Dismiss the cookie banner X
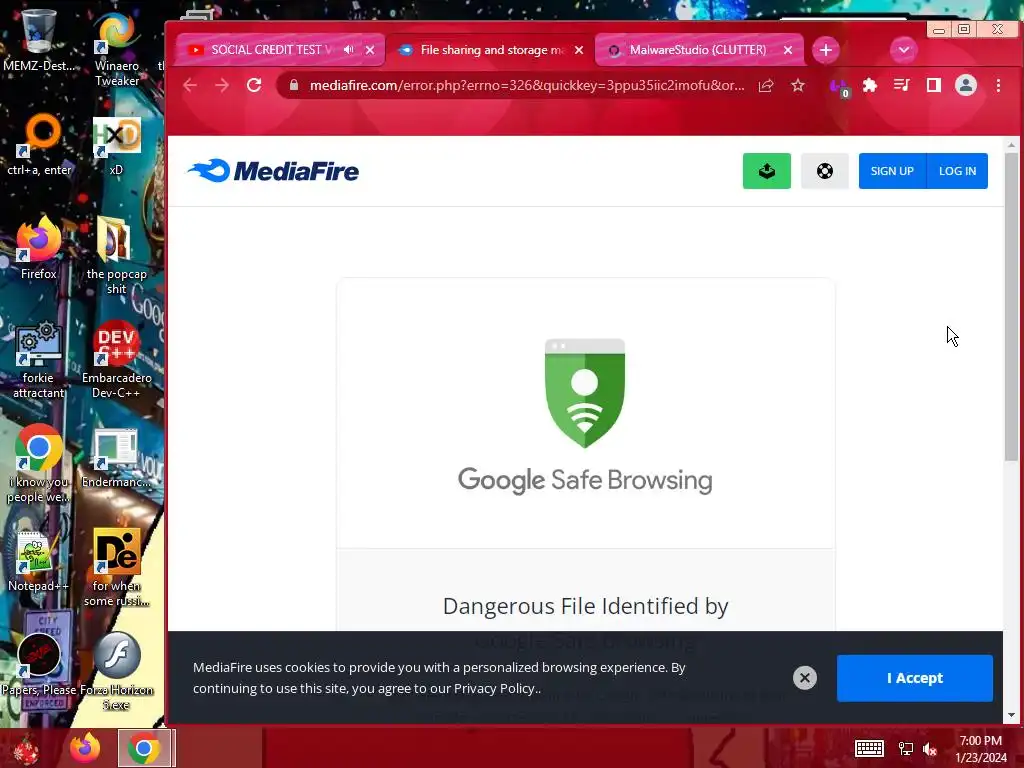1024x768 pixels. point(805,678)
